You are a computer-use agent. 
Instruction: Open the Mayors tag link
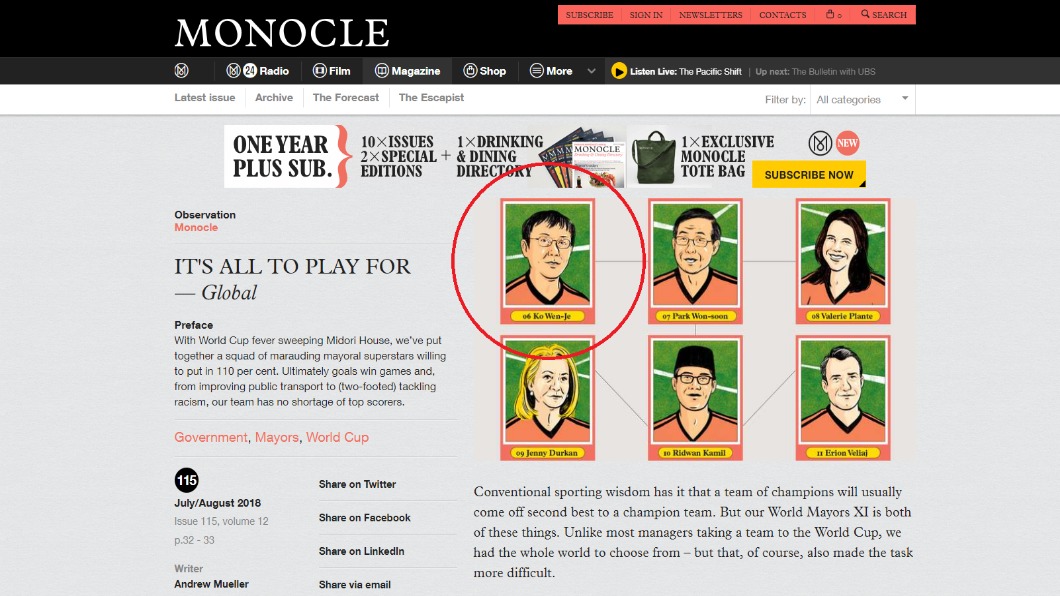276,437
